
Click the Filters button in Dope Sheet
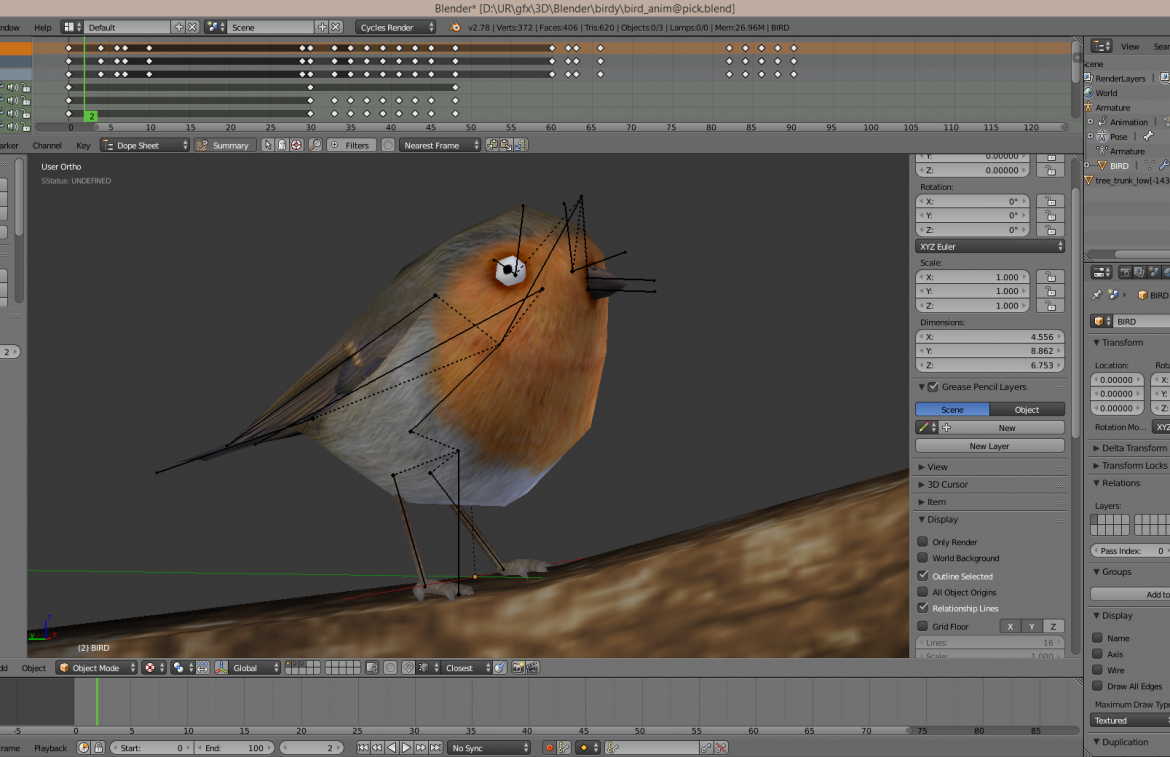tap(350, 145)
